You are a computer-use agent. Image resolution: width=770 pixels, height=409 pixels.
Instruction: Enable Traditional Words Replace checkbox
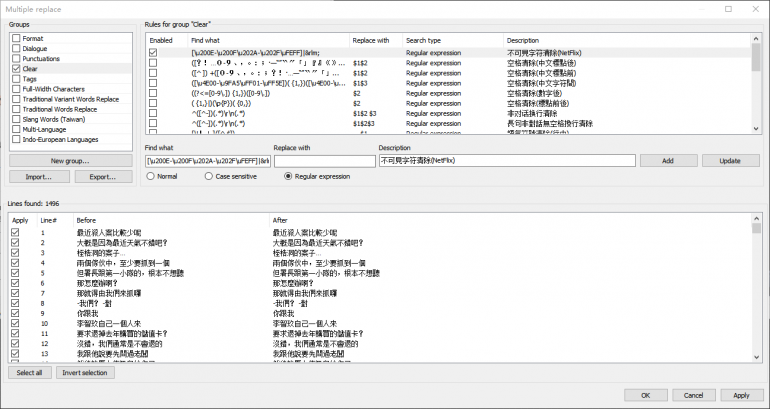(x=16, y=109)
